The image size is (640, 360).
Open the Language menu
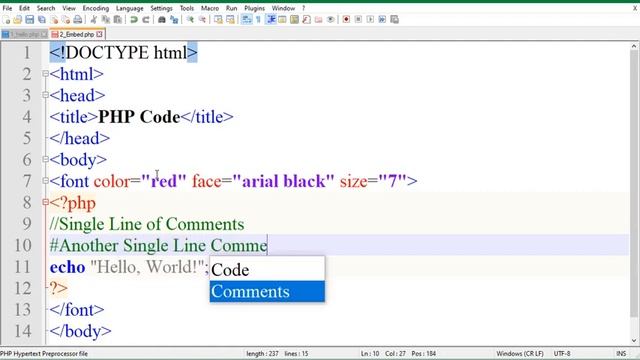click(x=129, y=8)
